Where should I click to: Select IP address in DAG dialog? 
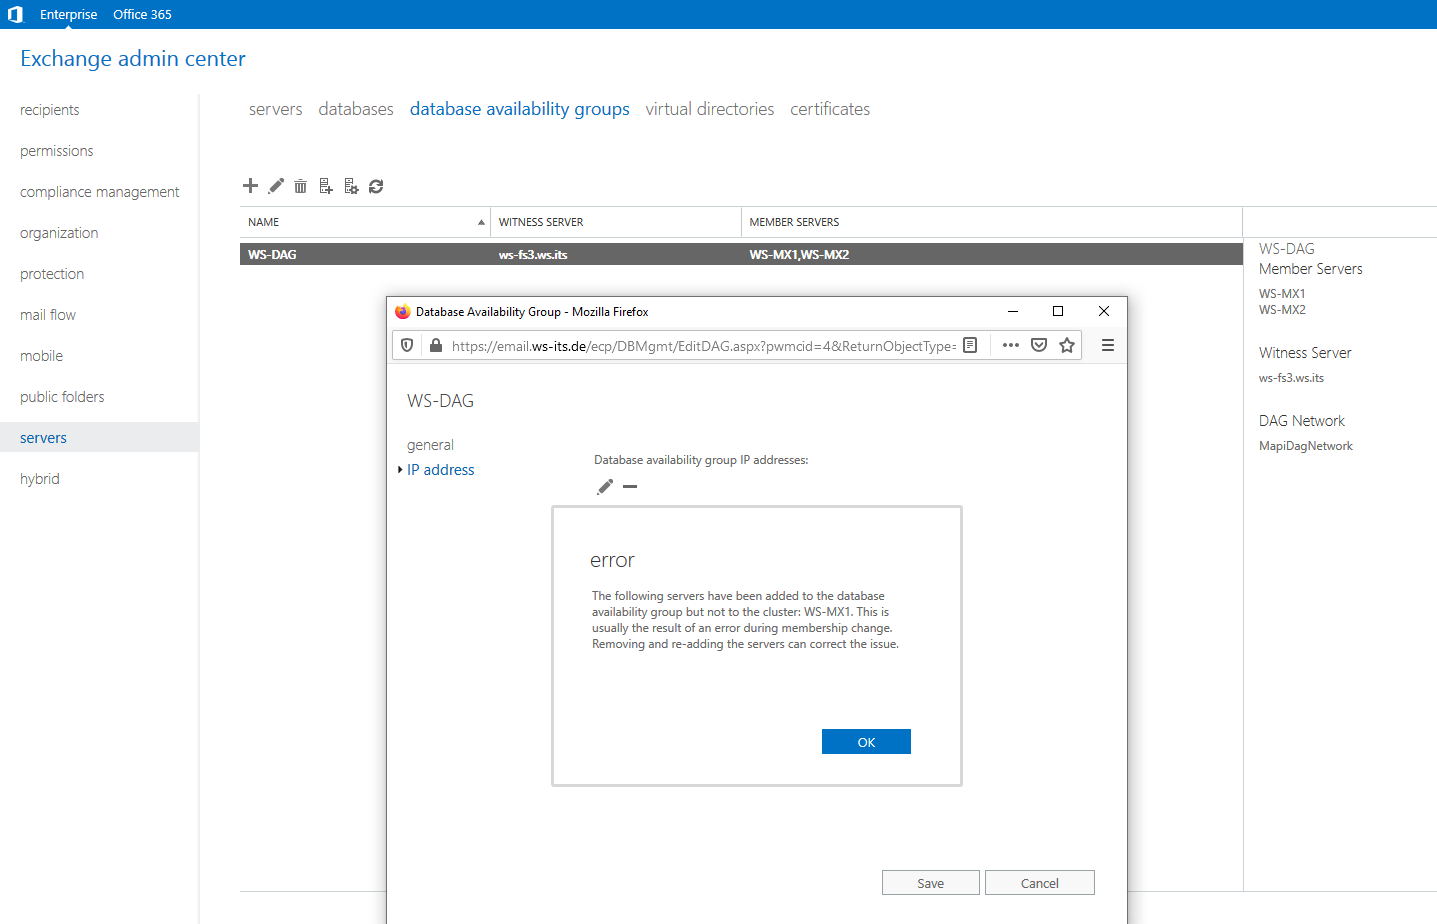click(441, 470)
